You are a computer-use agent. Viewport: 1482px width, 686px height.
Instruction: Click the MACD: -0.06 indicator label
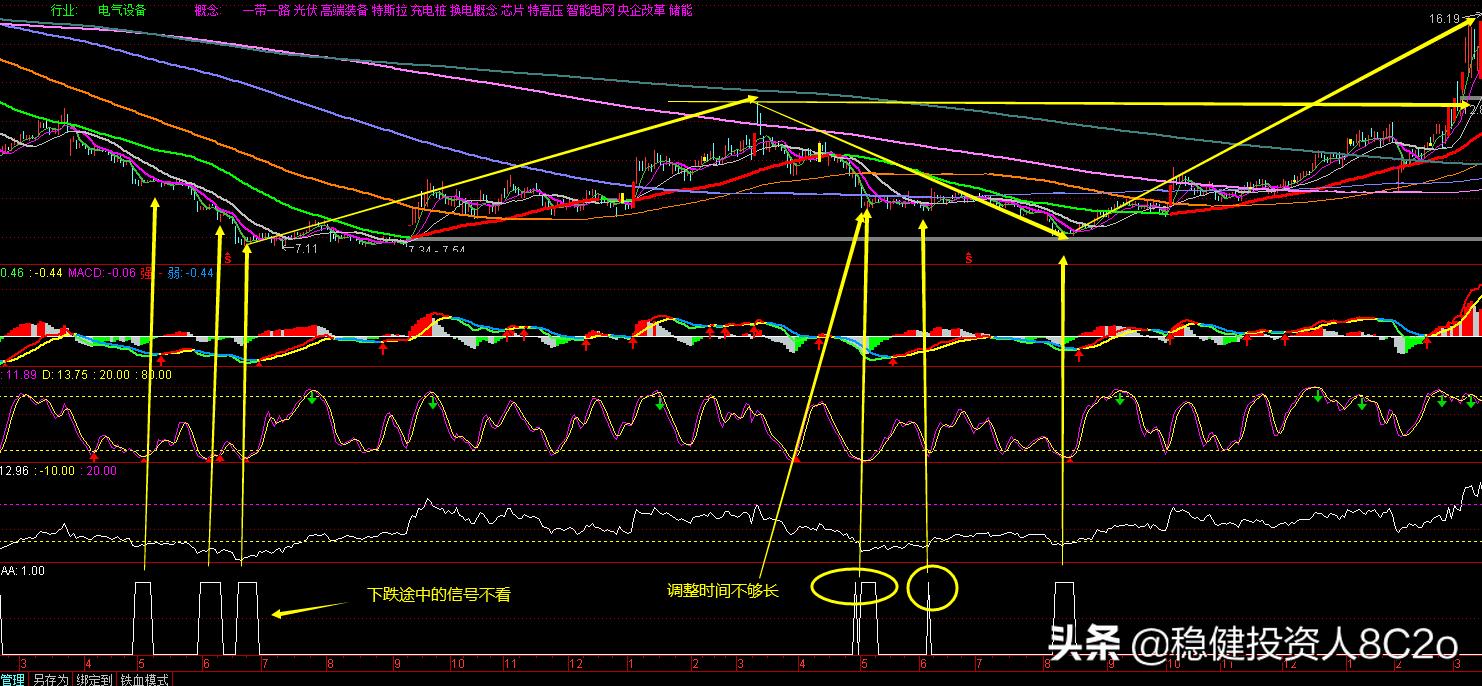coord(101,273)
